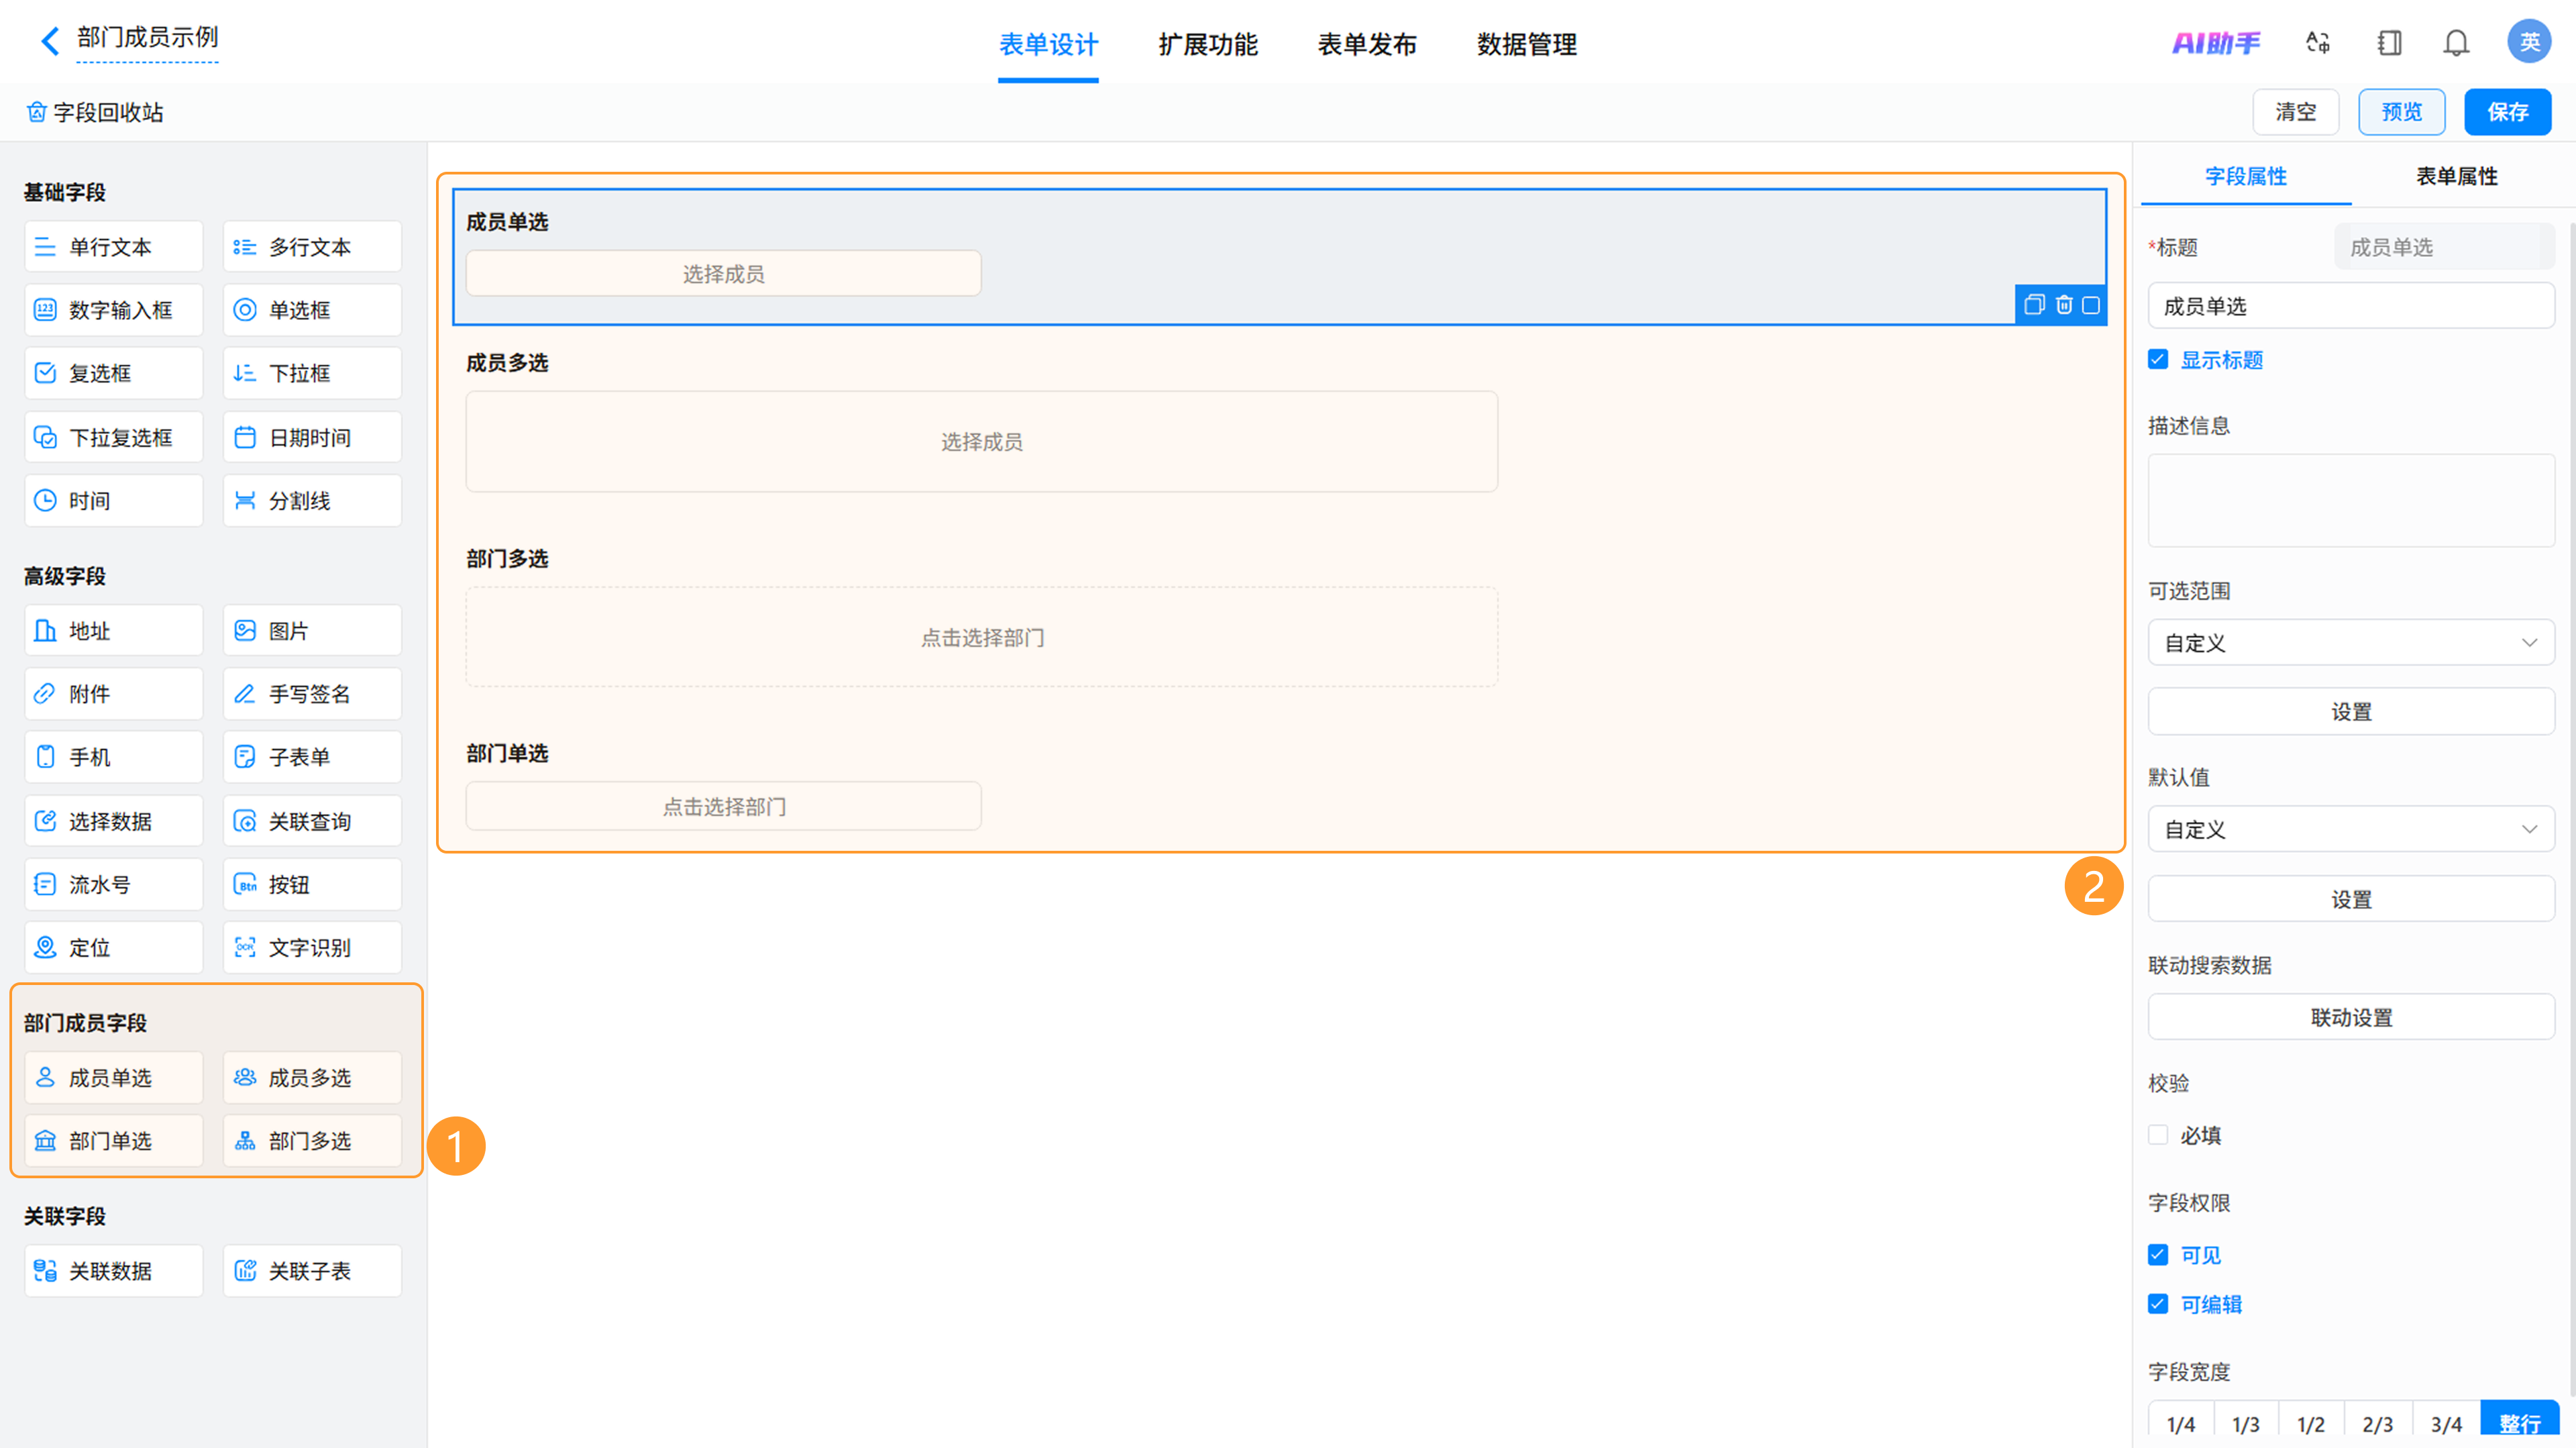Toggle the 可见 visibility checkbox

[2158, 1255]
